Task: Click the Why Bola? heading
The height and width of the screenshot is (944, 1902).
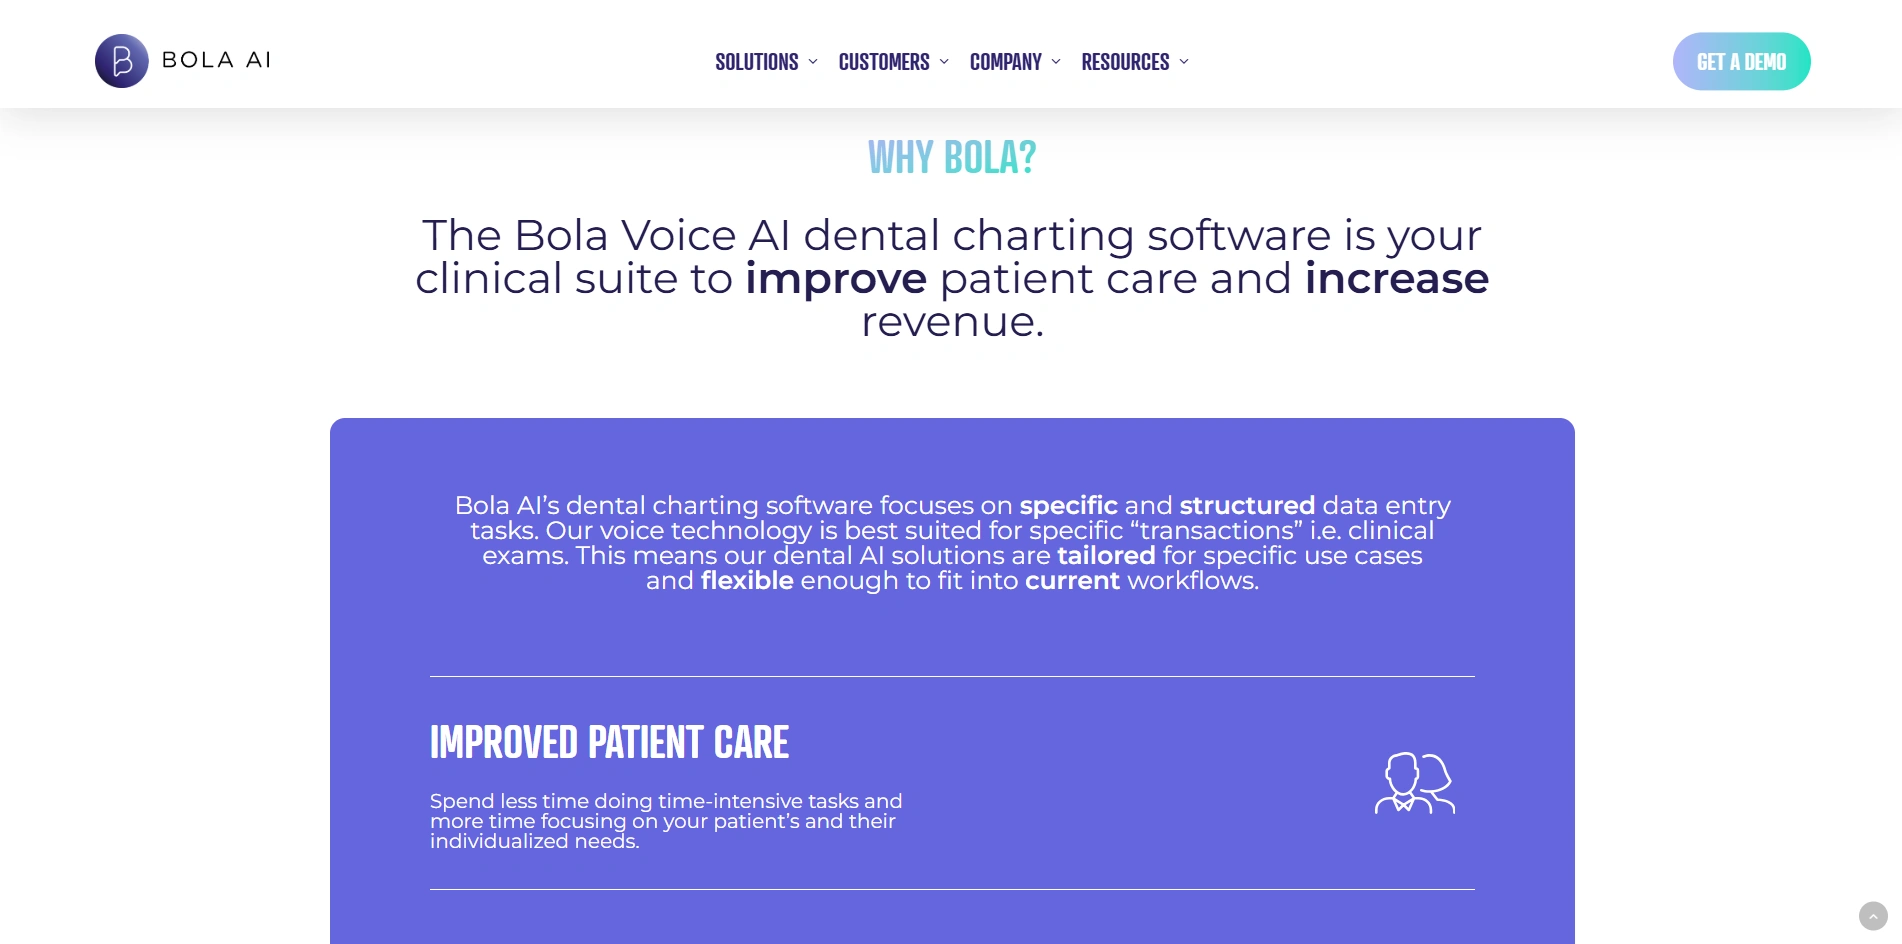Action: [x=952, y=158]
